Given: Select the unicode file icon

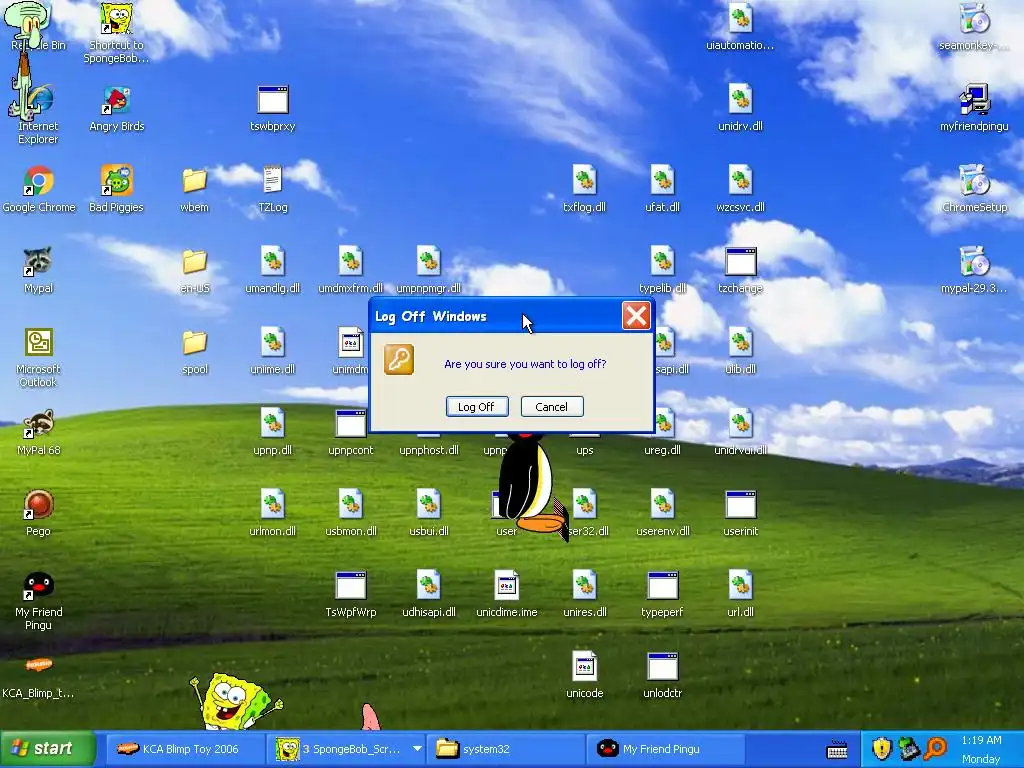Looking at the screenshot, I should point(584,675).
